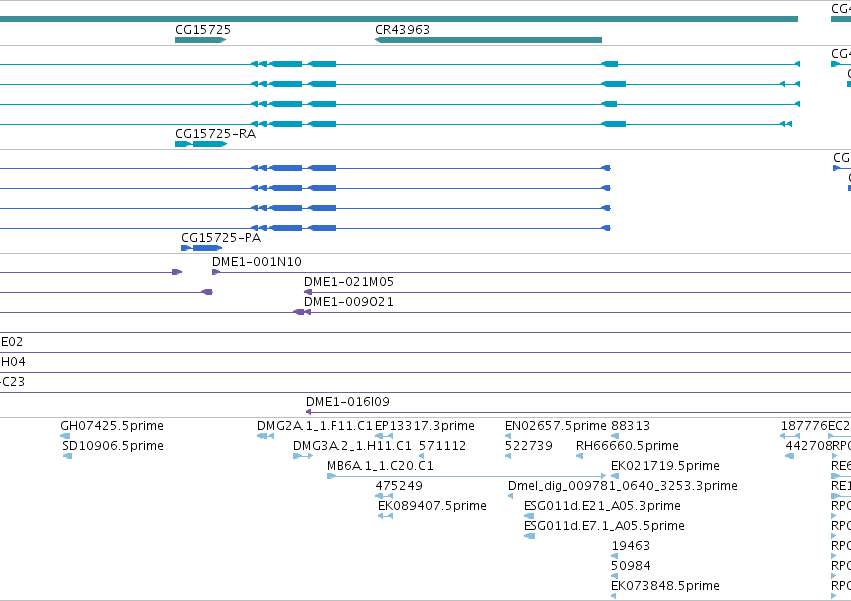Click the RH66660.5prime label
Screen dimensions: 851x601
point(627,446)
